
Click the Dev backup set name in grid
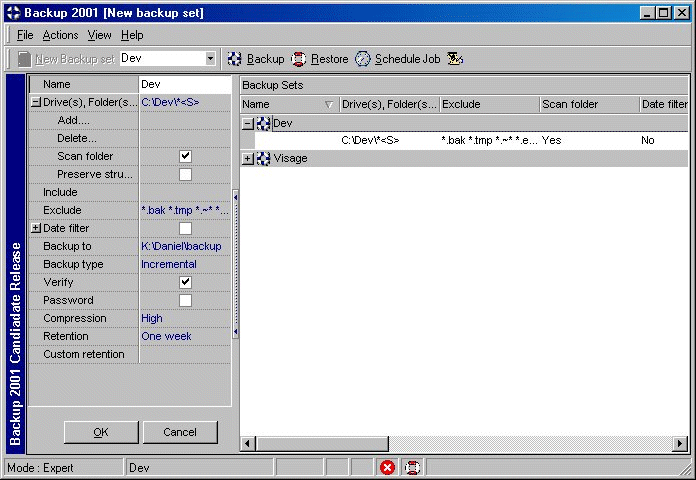tap(283, 123)
